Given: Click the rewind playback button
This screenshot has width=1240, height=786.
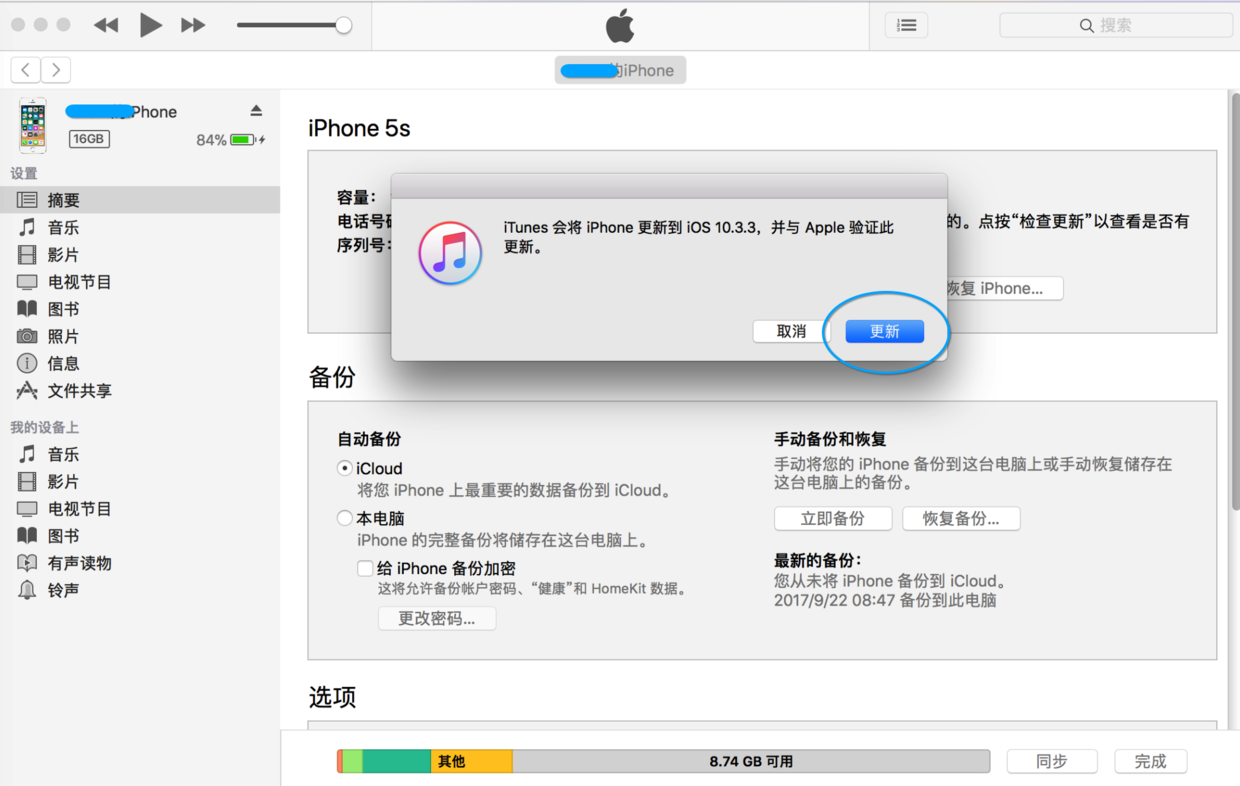Looking at the screenshot, I should (106, 25).
